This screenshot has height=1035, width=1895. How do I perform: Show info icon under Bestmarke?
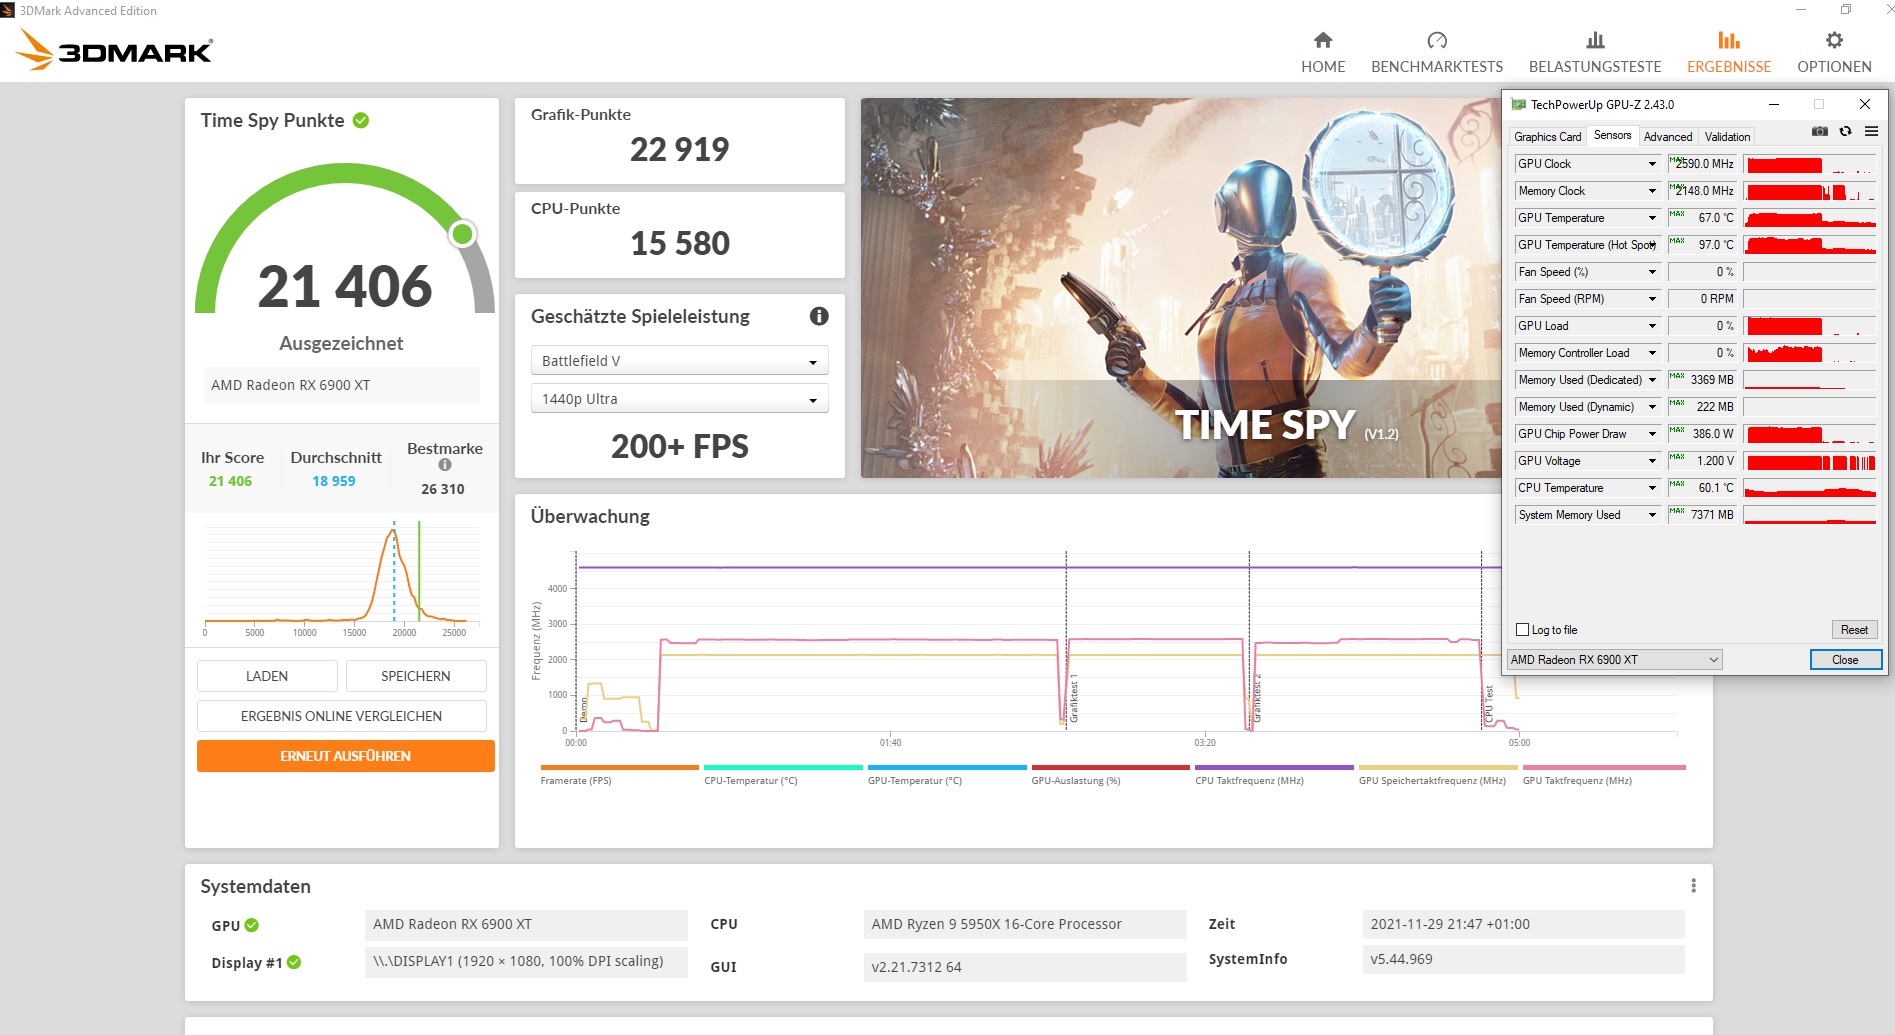click(x=445, y=464)
